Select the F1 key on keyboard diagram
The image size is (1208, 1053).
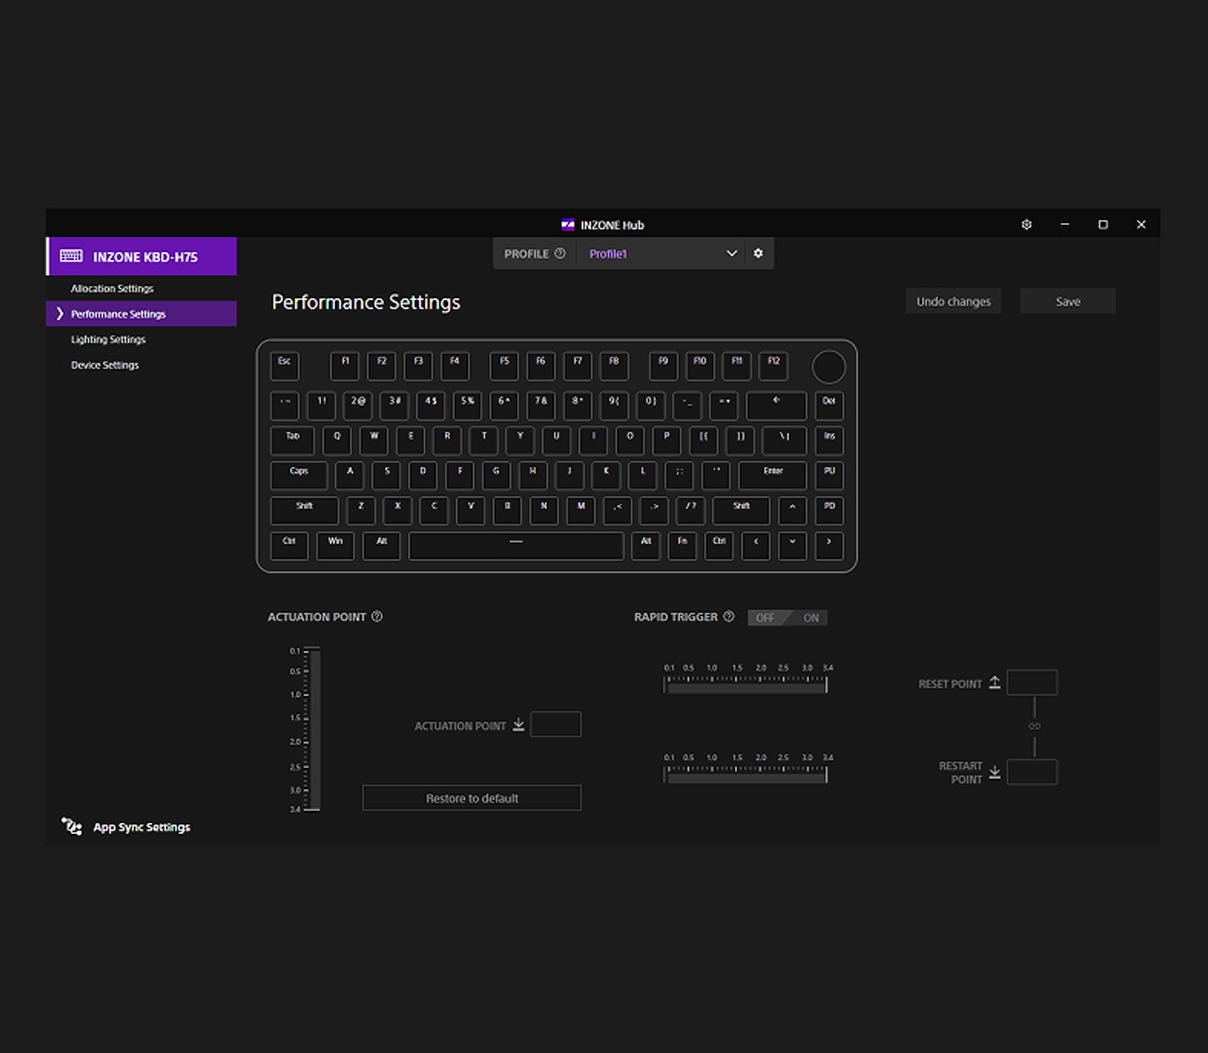[345, 366]
